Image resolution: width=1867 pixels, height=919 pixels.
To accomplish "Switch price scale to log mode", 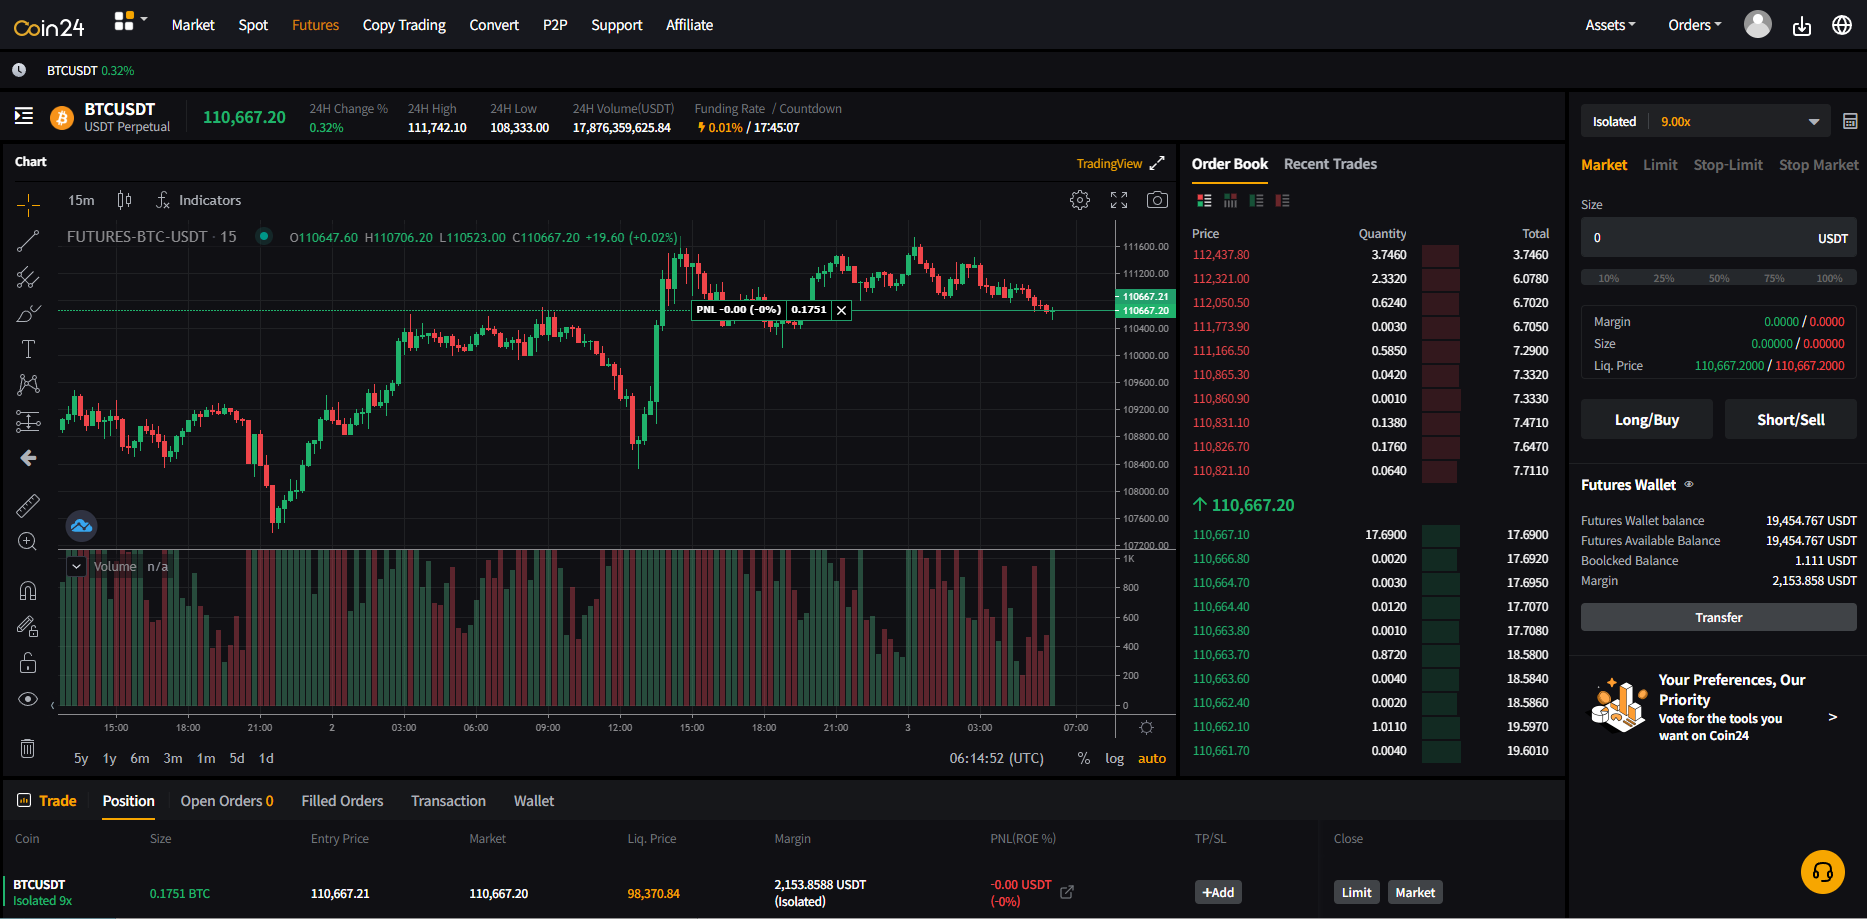I will pos(1114,758).
